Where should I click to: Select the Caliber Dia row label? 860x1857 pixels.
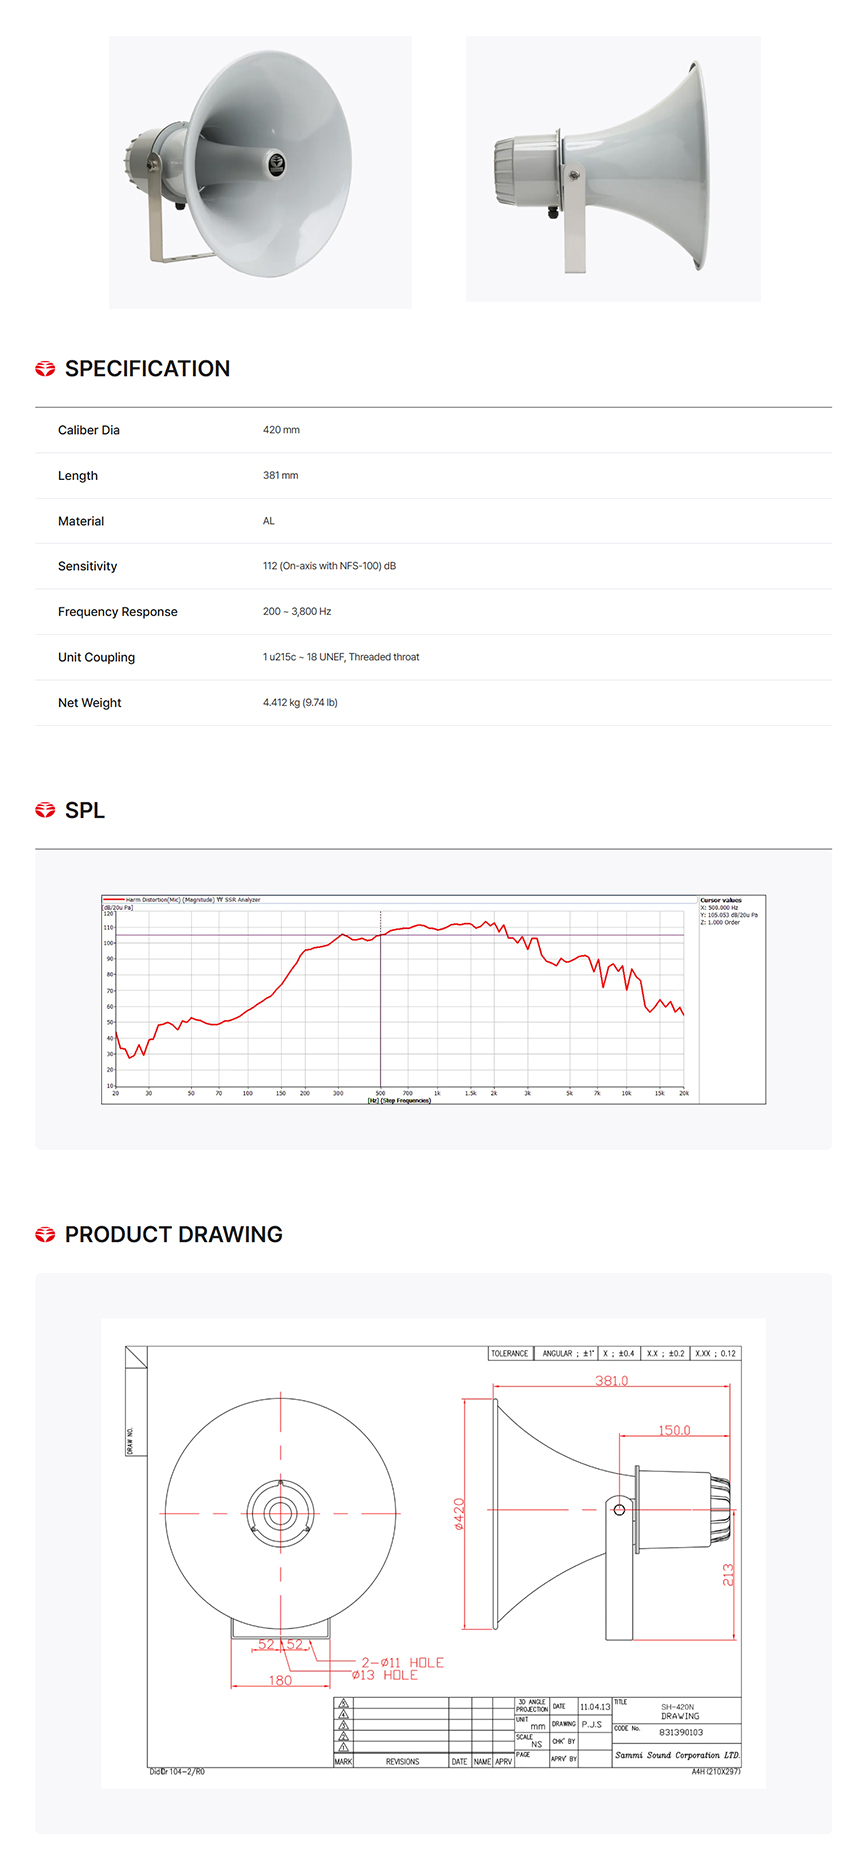(89, 430)
